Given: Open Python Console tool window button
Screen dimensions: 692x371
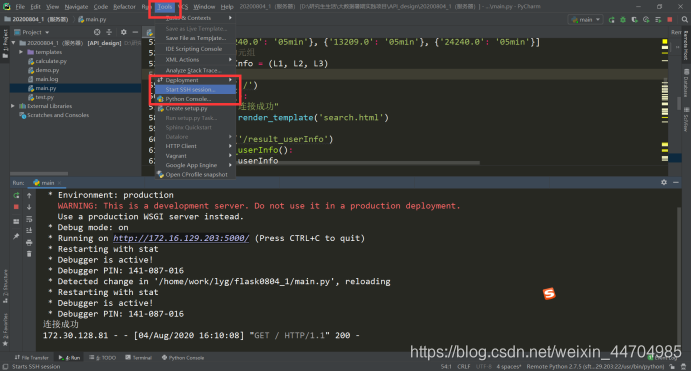Looking at the screenshot, I should (183, 358).
